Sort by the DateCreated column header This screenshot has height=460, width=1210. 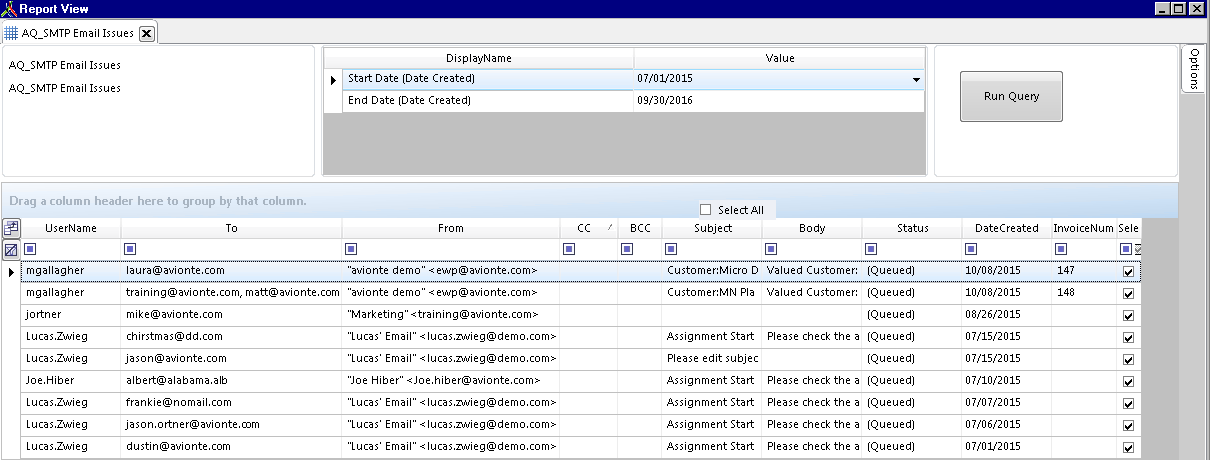click(1007, 228)
